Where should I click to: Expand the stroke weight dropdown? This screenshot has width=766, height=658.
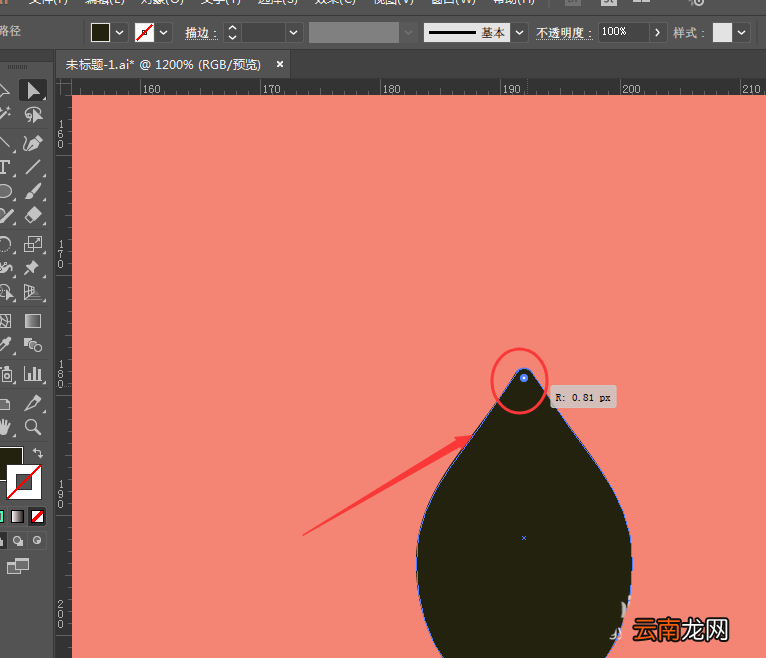pos(294,33)
